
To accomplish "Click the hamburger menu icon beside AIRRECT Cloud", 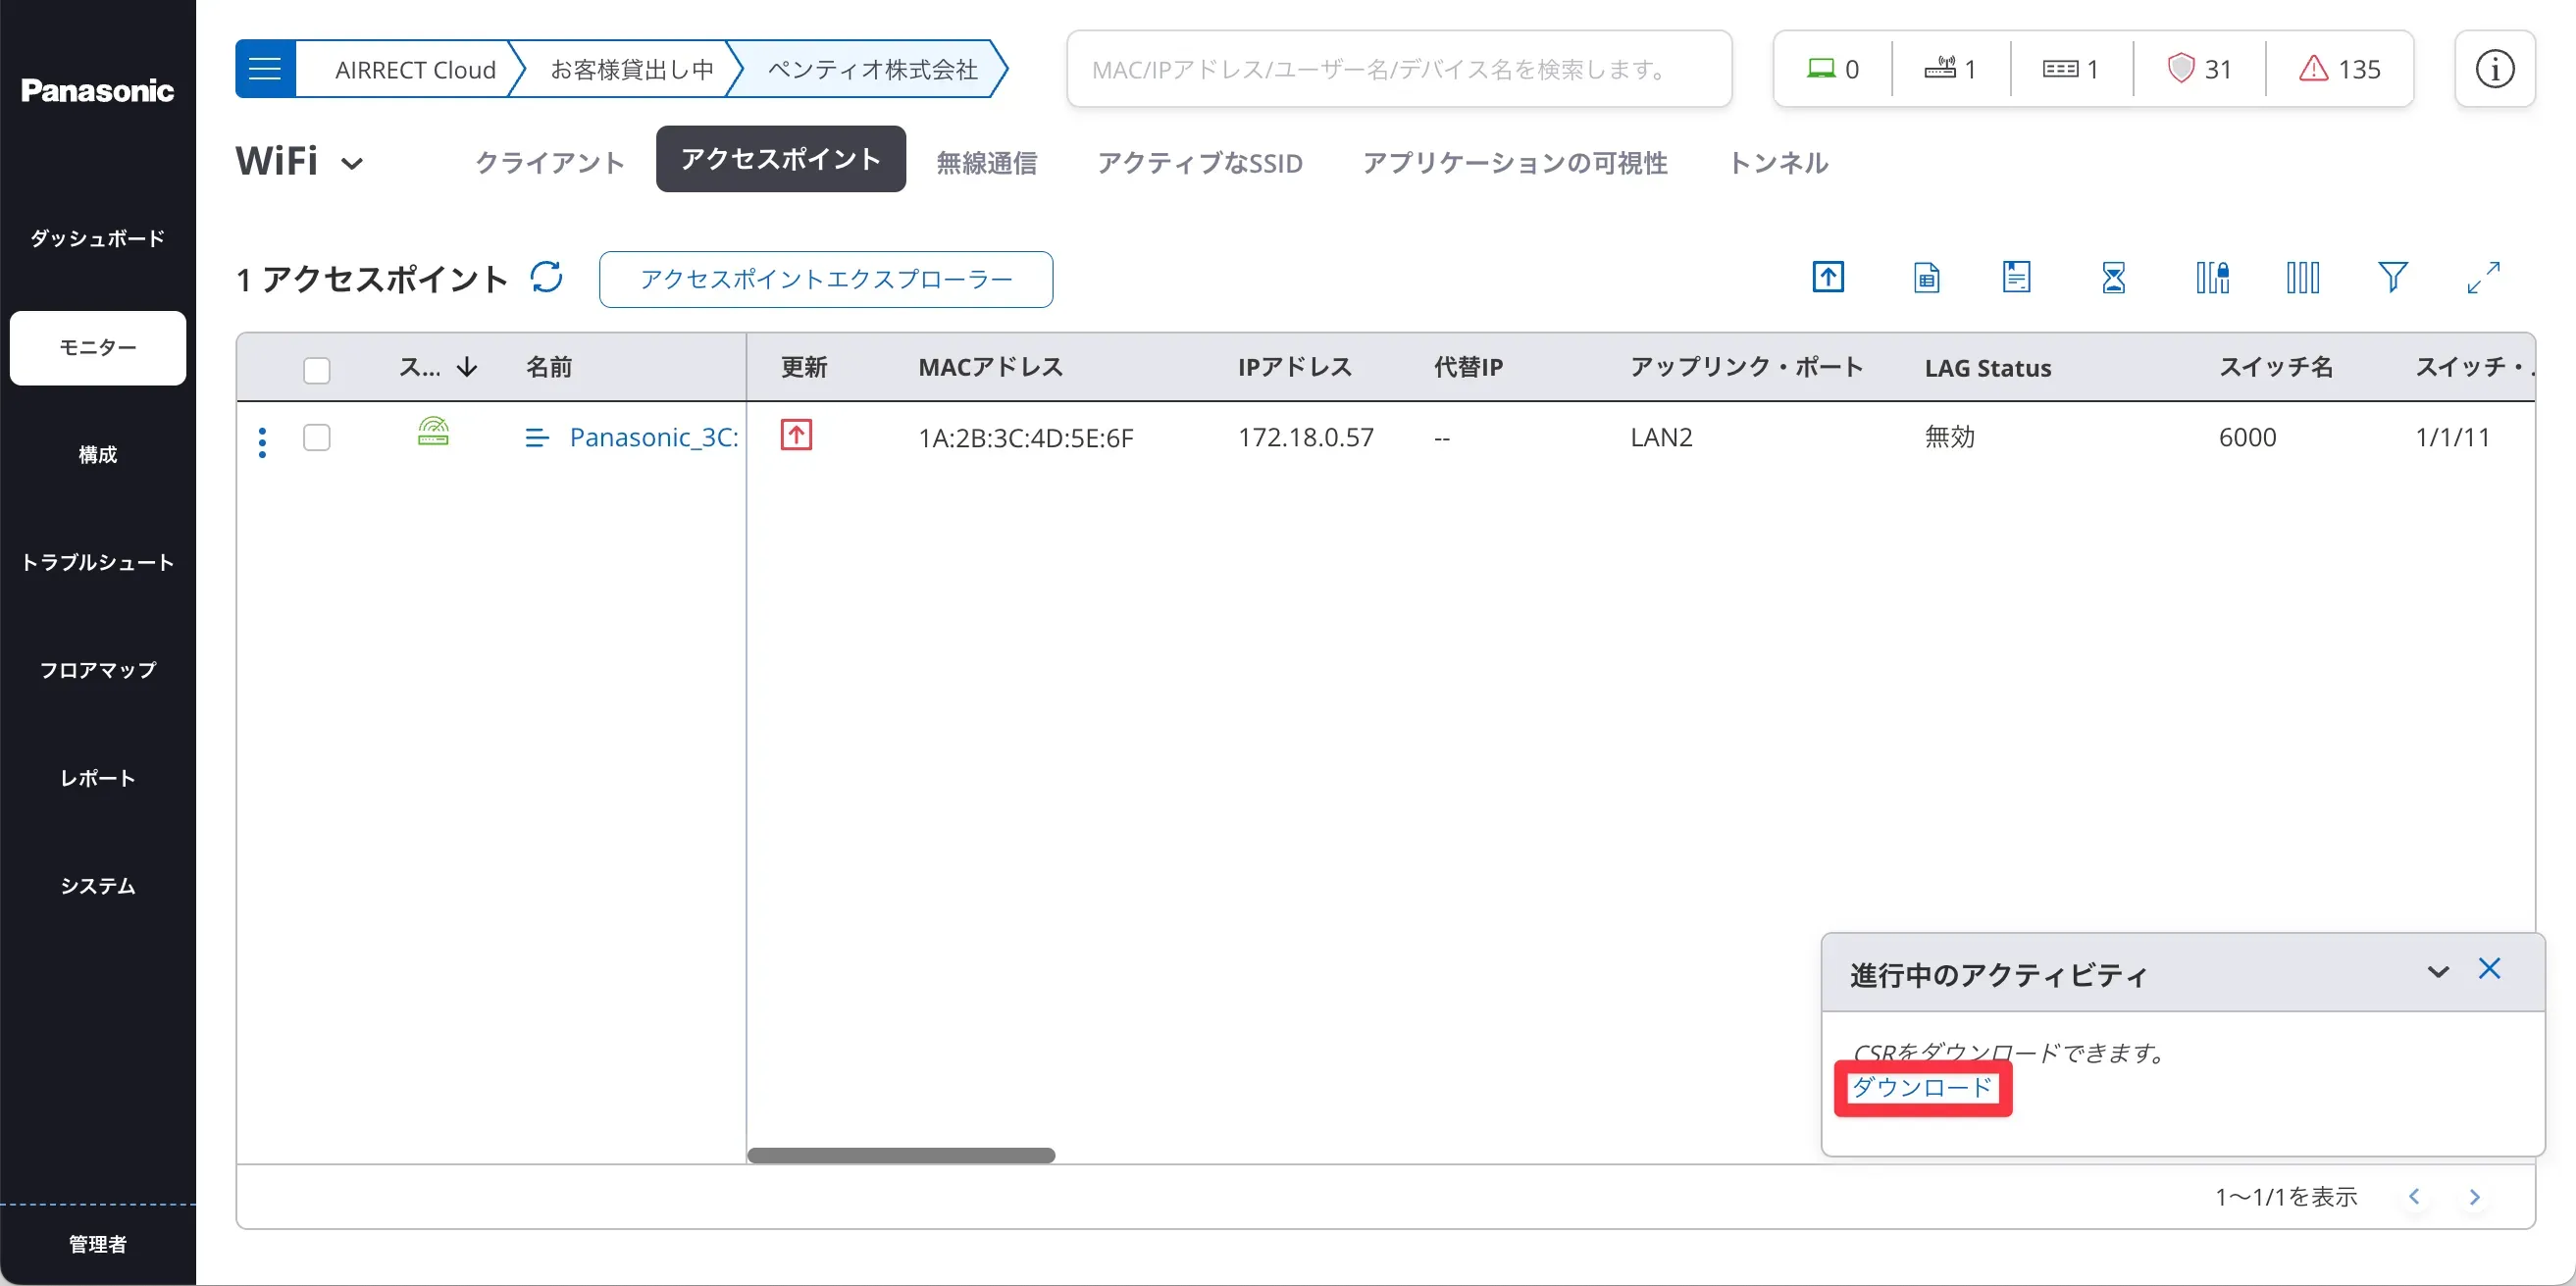I will pos(265,69).
